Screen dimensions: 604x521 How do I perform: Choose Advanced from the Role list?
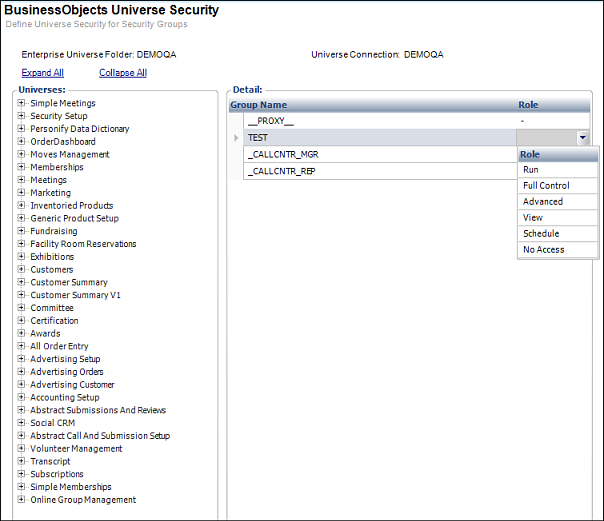click(558, 202)
